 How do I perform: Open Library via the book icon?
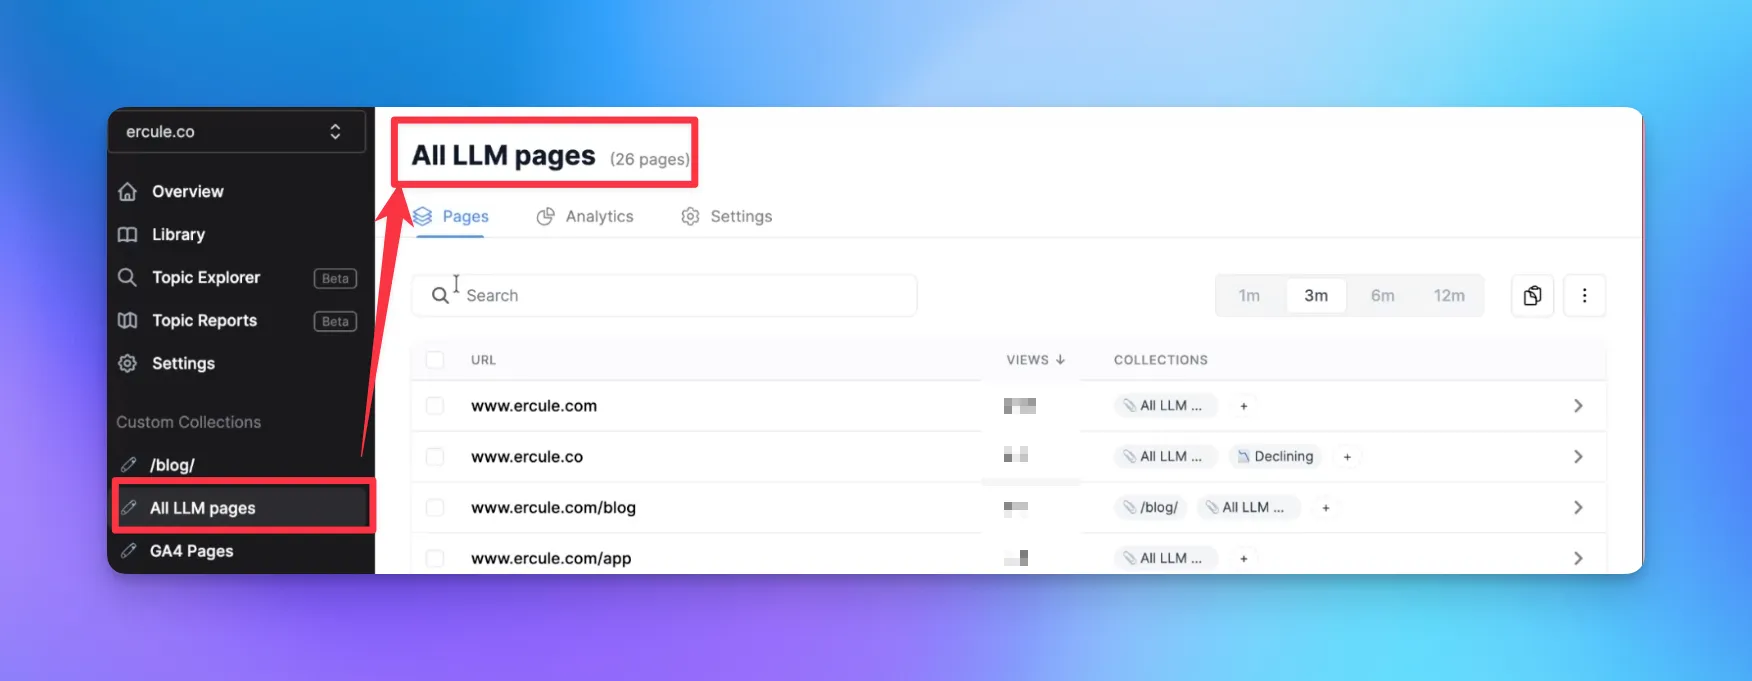click(128, 235)
